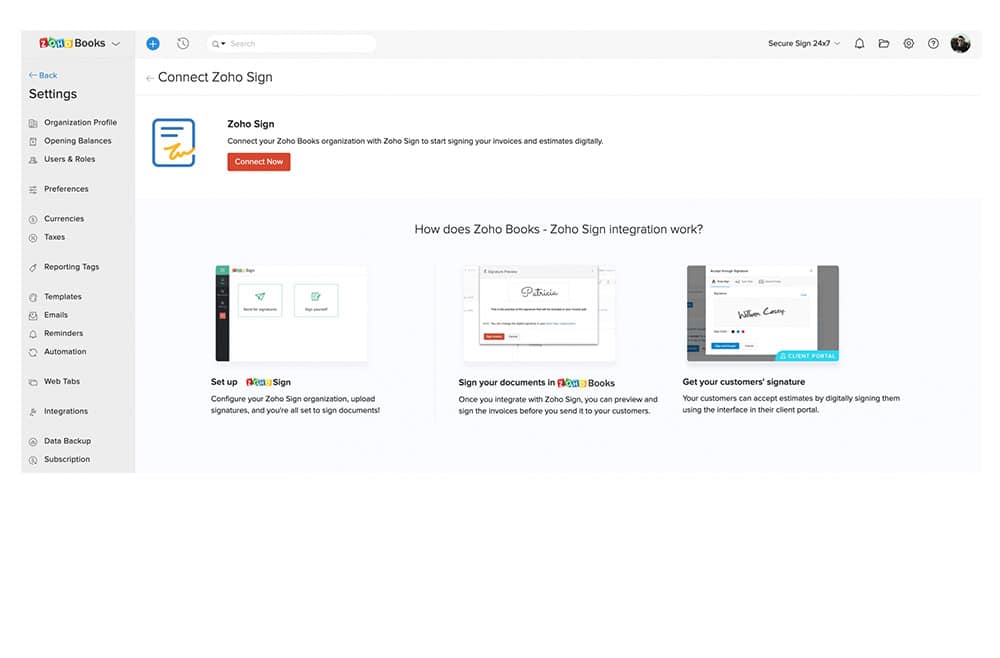Click the 'Connect Zoho Sign' page title

215,77
